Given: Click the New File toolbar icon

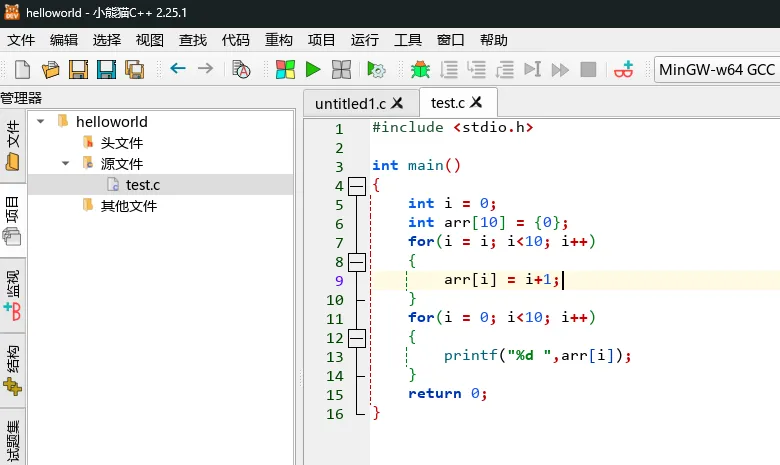Looking at the screenshot, I should [22, 69].
